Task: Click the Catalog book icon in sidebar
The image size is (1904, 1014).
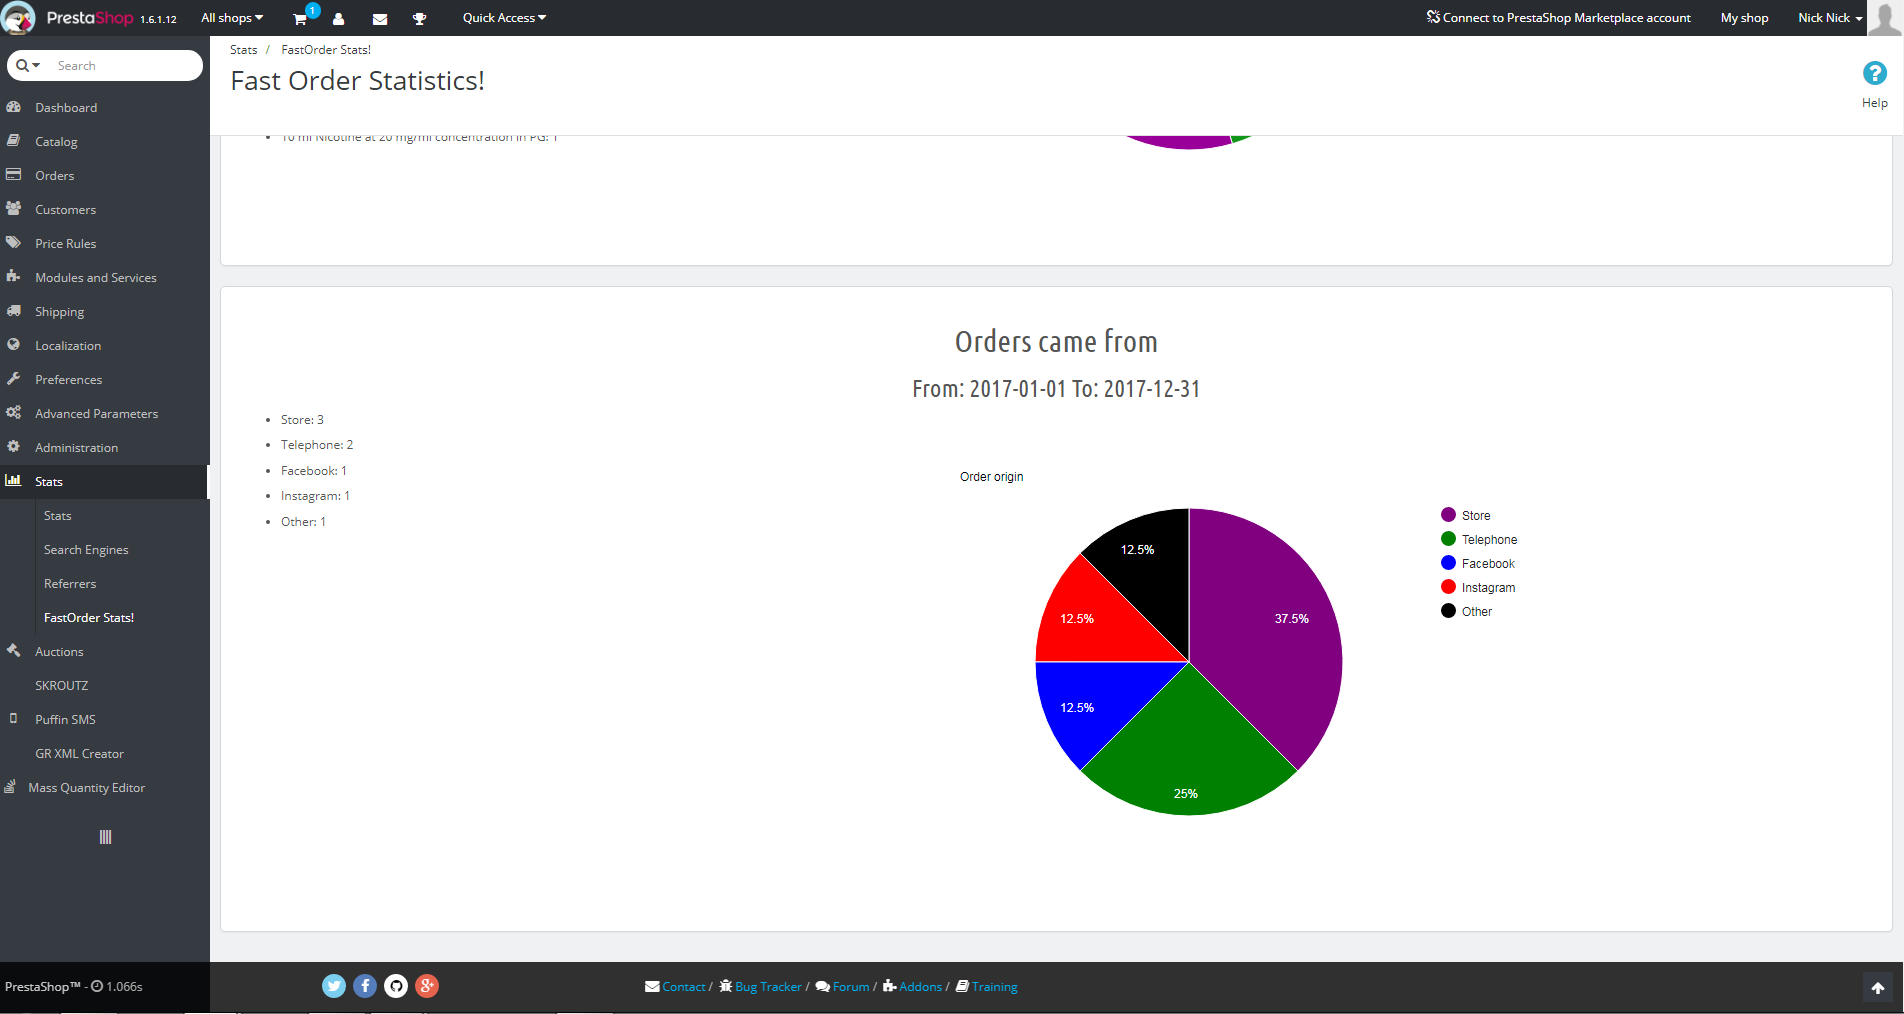Action: click(14, 141)
